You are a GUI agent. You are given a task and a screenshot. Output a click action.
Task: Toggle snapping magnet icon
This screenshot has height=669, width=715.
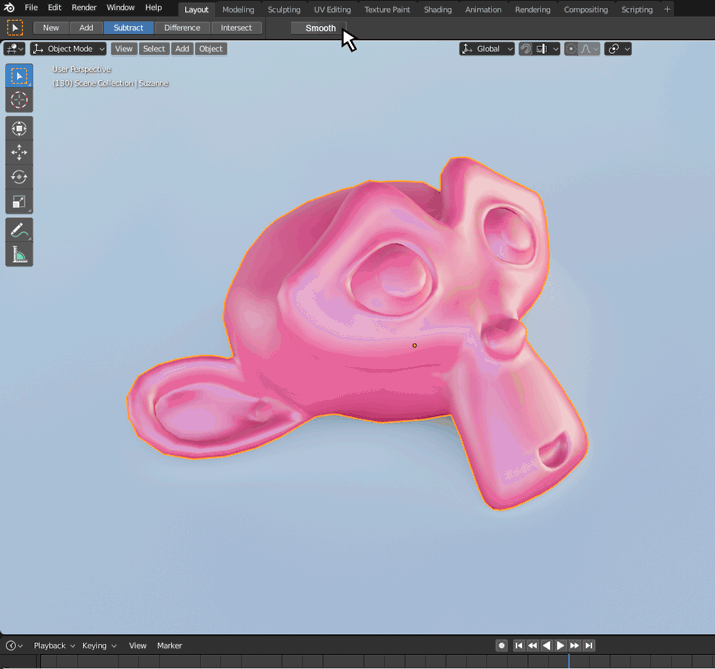point(526,49)
